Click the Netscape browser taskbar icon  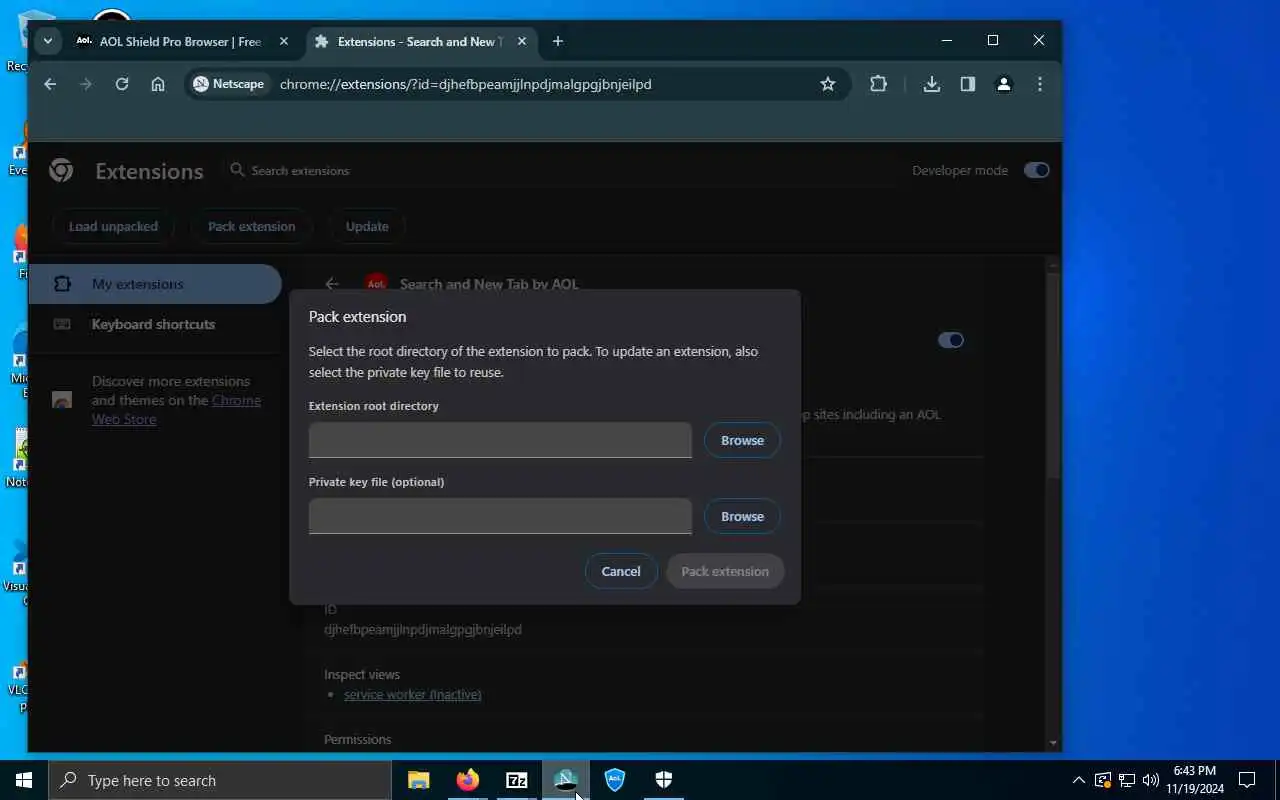pyautogui.click(x=566, y=780)
